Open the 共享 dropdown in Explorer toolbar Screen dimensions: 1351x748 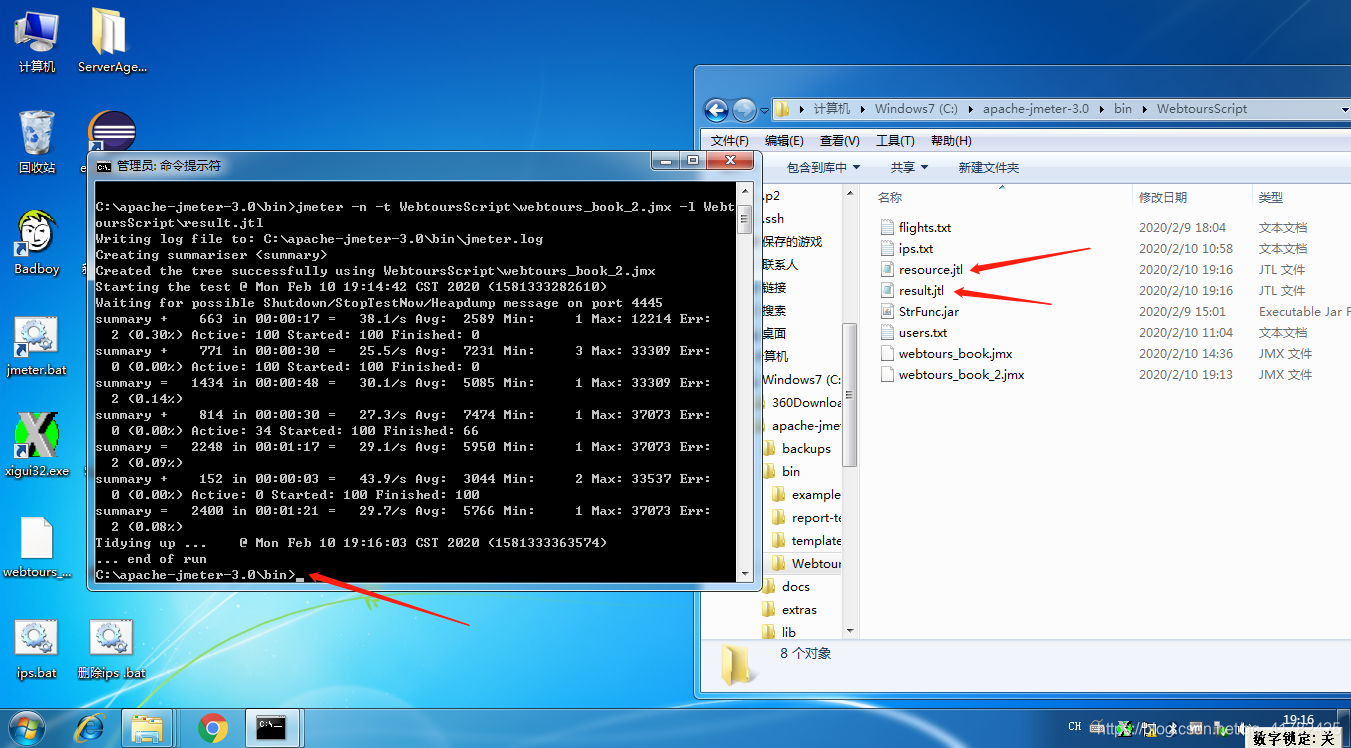pos(910,167)
